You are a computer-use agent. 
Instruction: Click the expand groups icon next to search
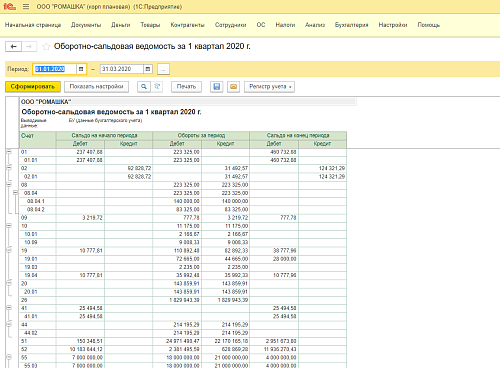(157, 87)
